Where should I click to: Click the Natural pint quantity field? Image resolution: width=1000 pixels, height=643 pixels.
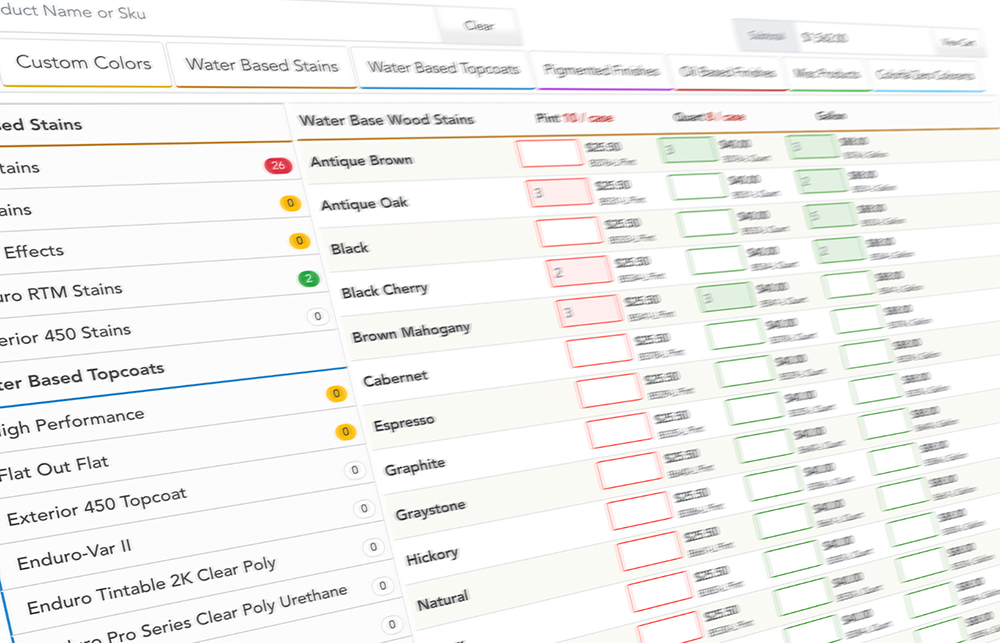point(649,553)
